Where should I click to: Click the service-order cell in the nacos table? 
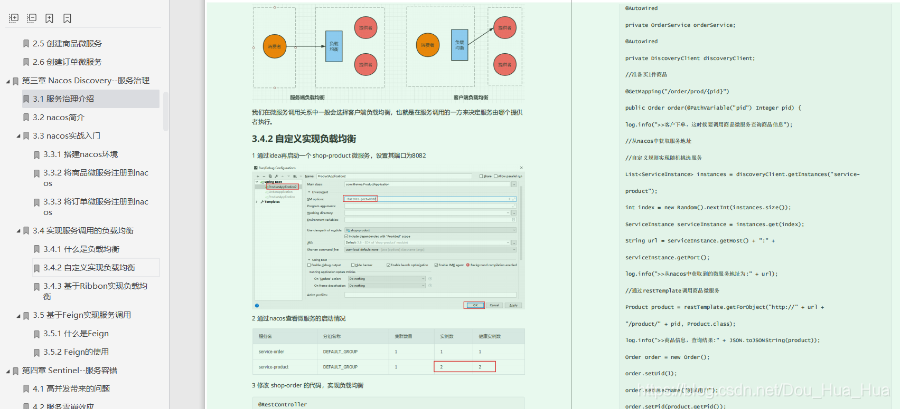click(272, 350)
